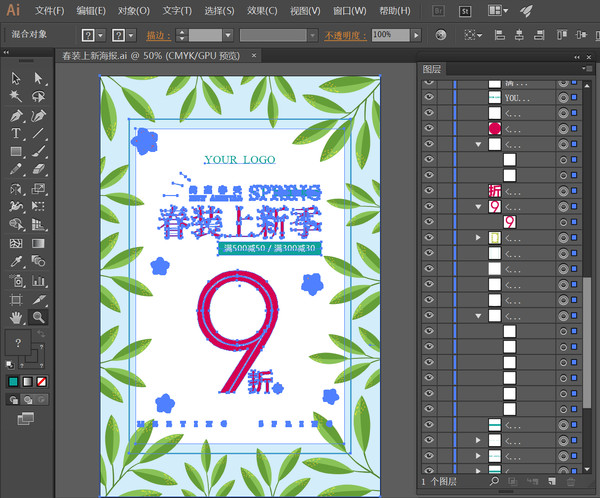Activate the Zoom tool

[38, 317]
